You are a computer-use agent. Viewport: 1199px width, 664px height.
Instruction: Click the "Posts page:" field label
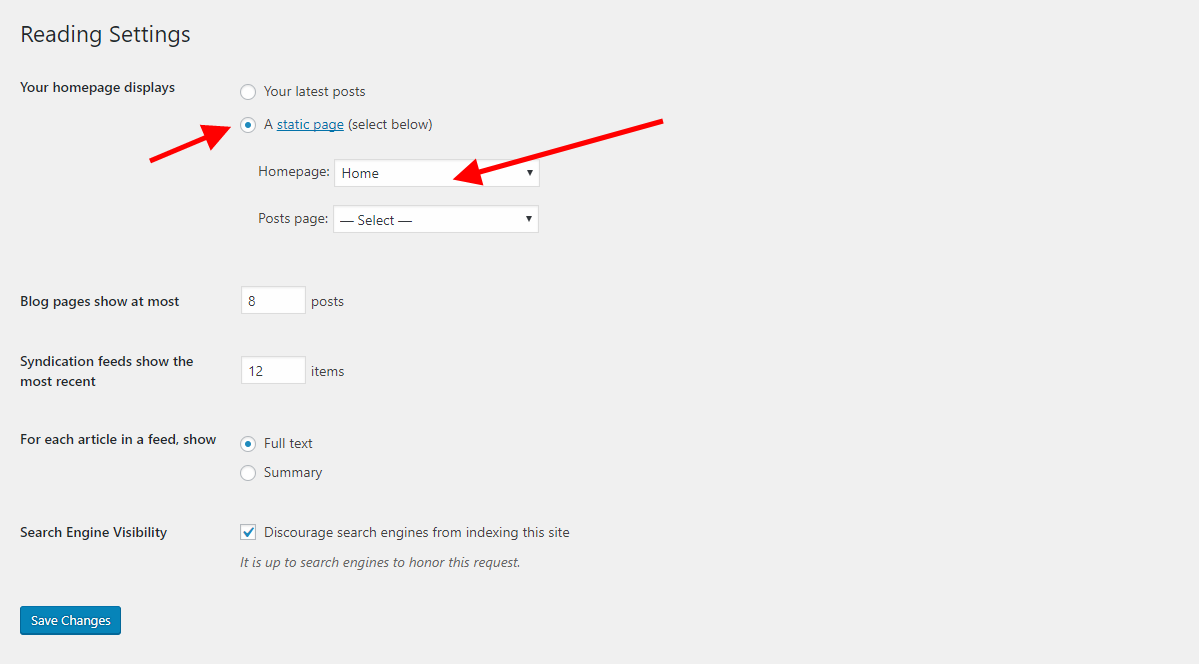(x=293, y=219)
